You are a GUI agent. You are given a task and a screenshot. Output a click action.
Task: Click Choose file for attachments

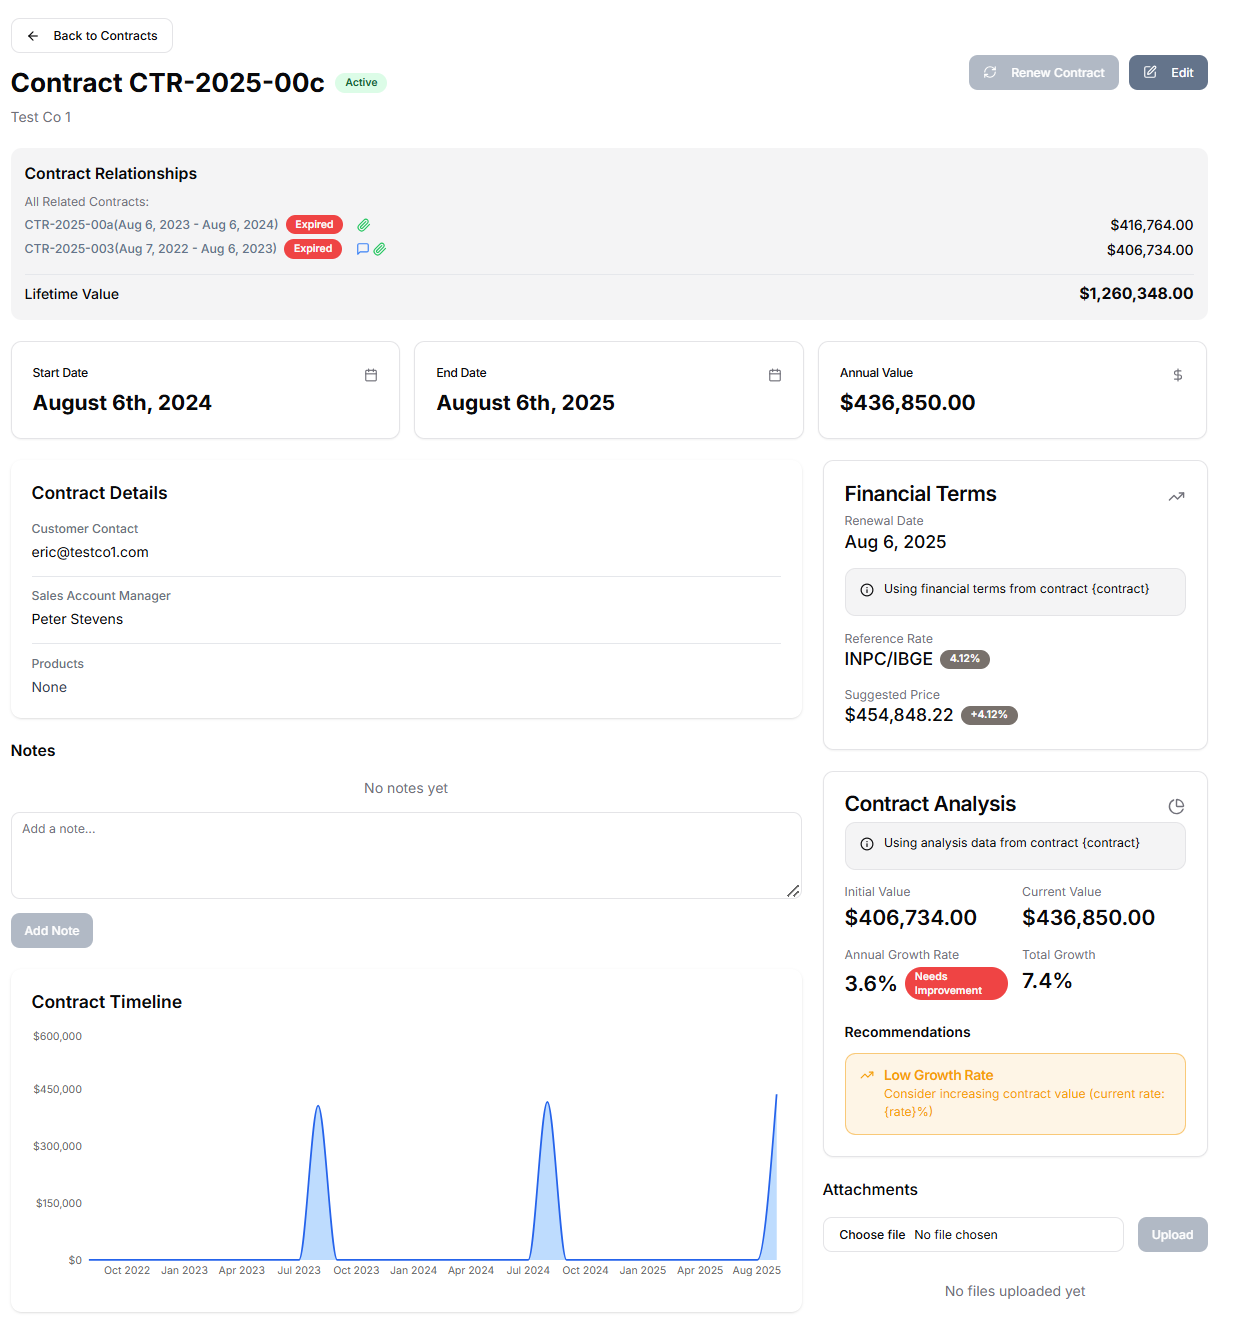pos(872,1235)
